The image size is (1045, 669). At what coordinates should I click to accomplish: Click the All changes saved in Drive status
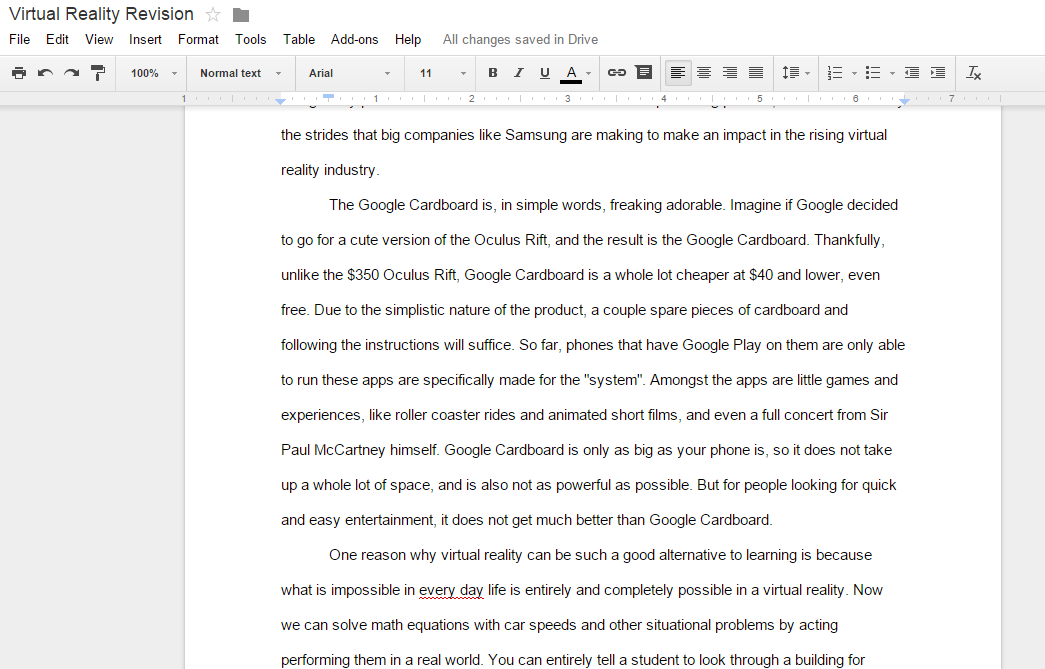[x=520, y=39]
